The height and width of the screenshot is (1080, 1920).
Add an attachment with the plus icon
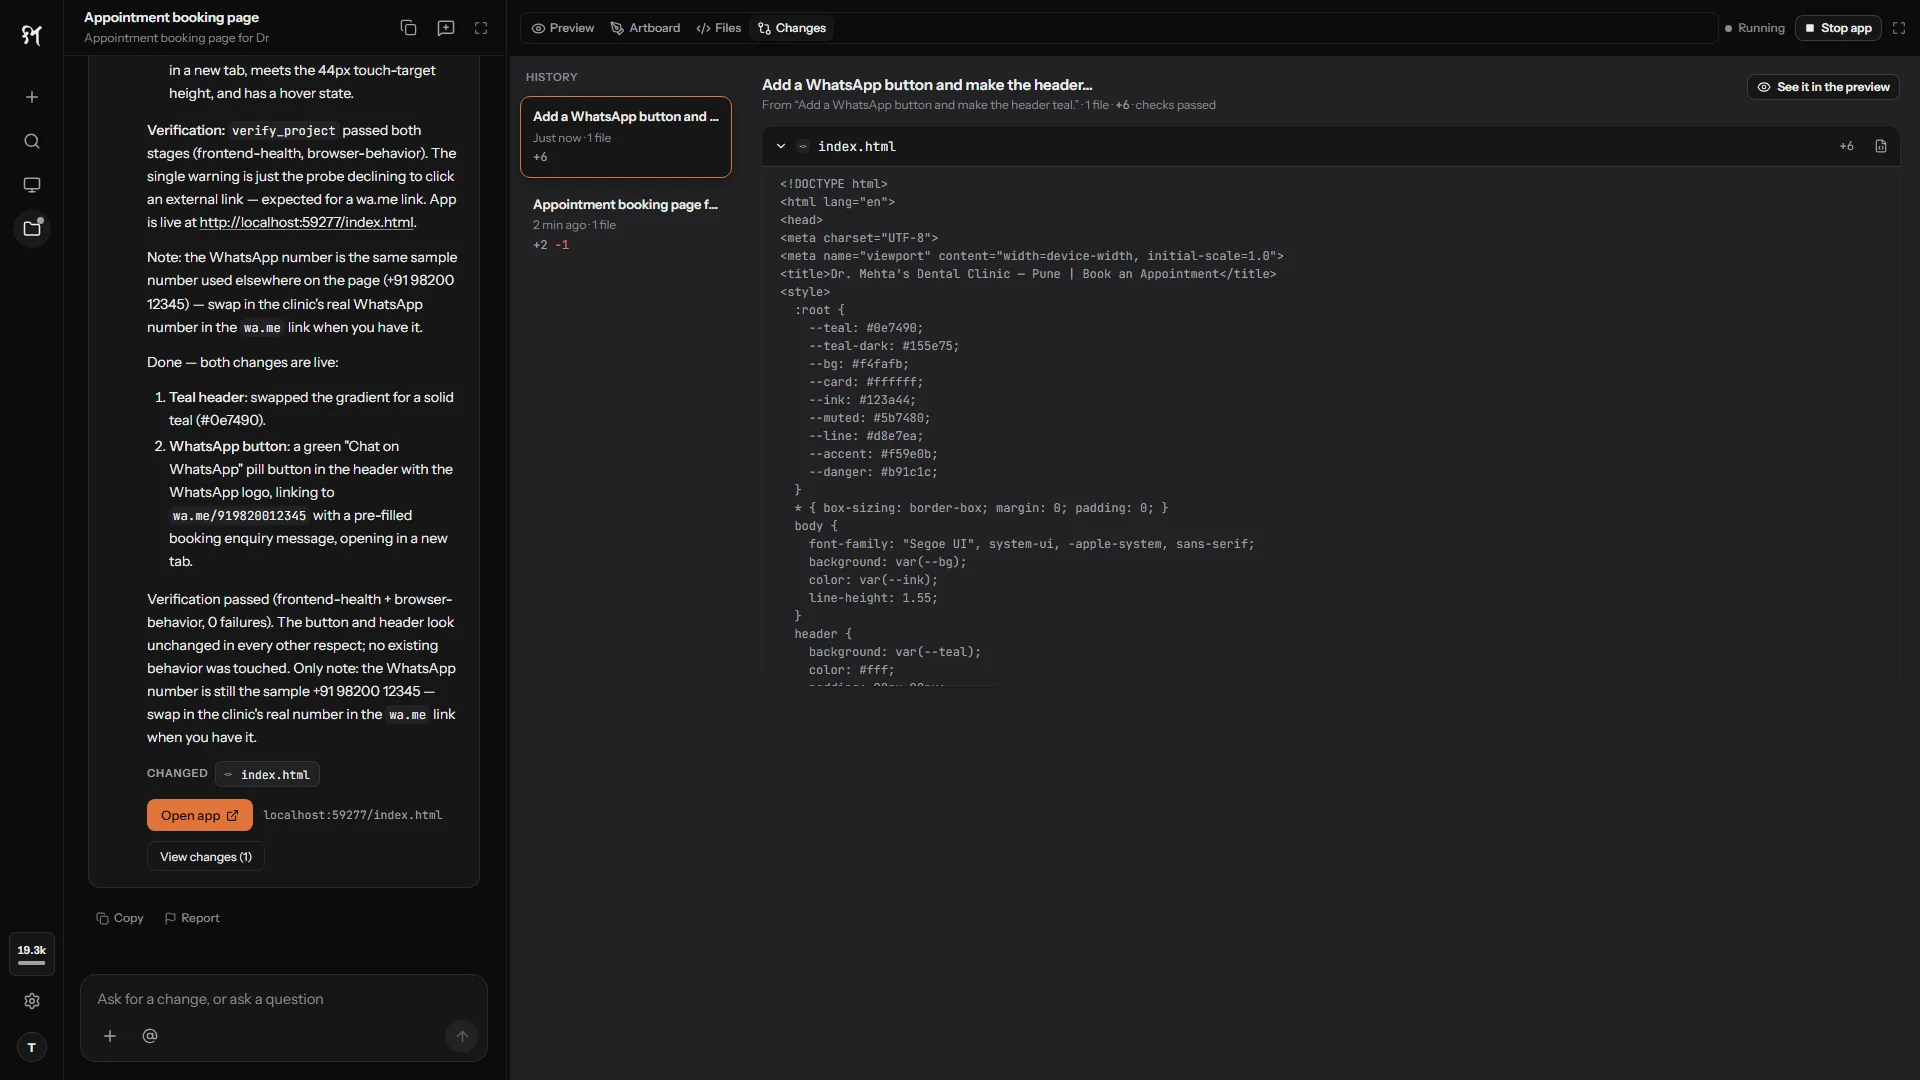pos(110,1036)
